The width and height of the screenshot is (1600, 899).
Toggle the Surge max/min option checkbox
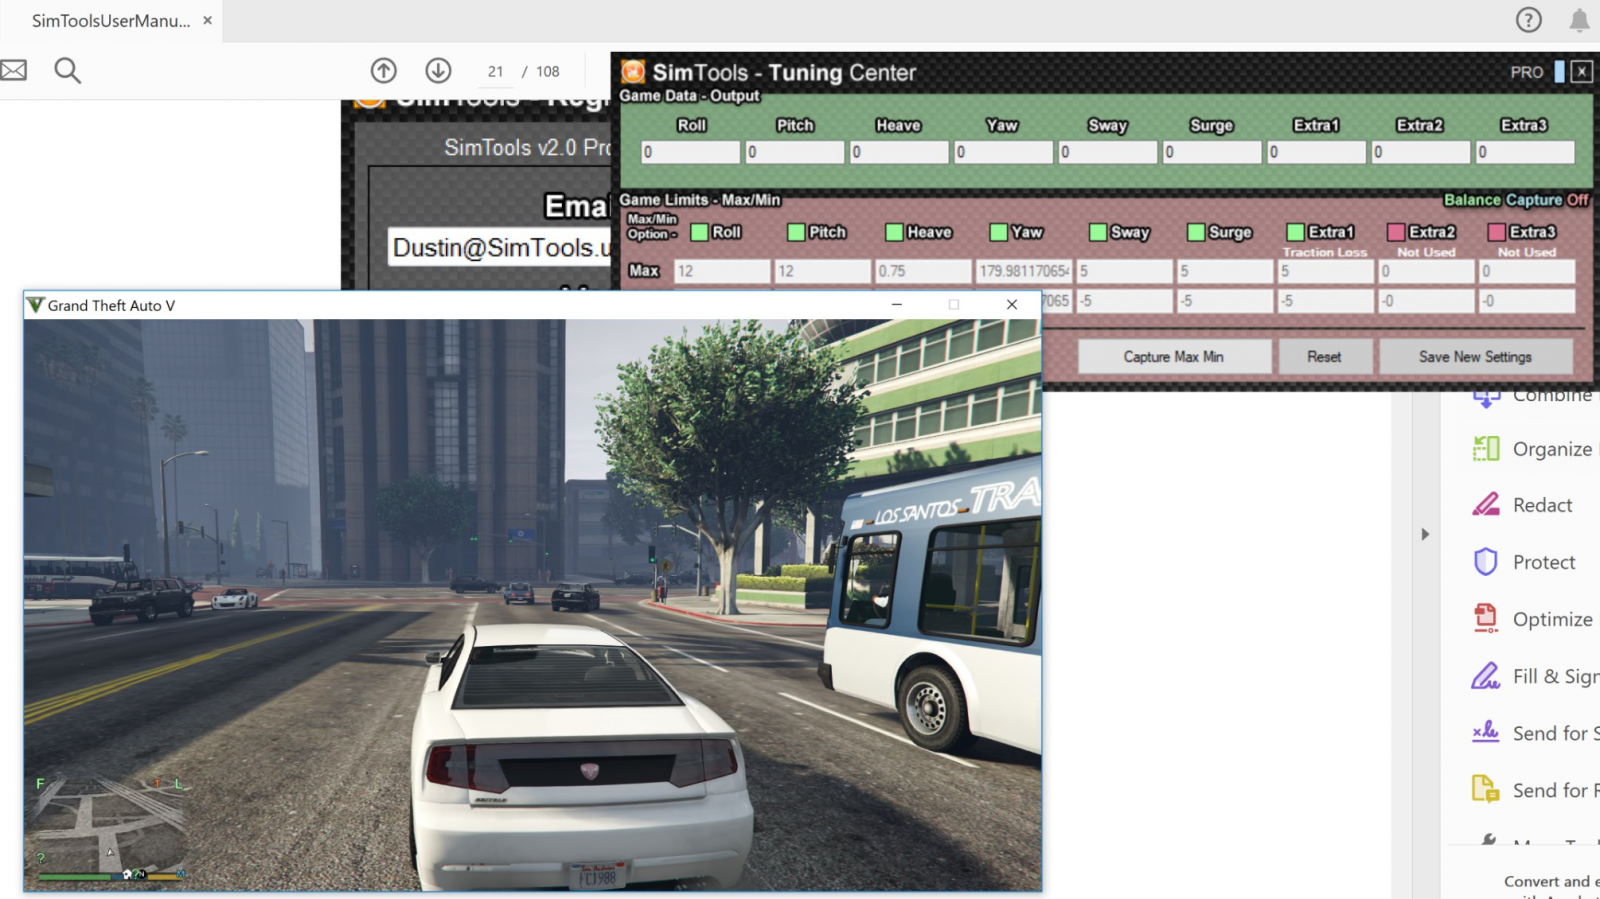pyautogui.click(x=1196, y=232)
